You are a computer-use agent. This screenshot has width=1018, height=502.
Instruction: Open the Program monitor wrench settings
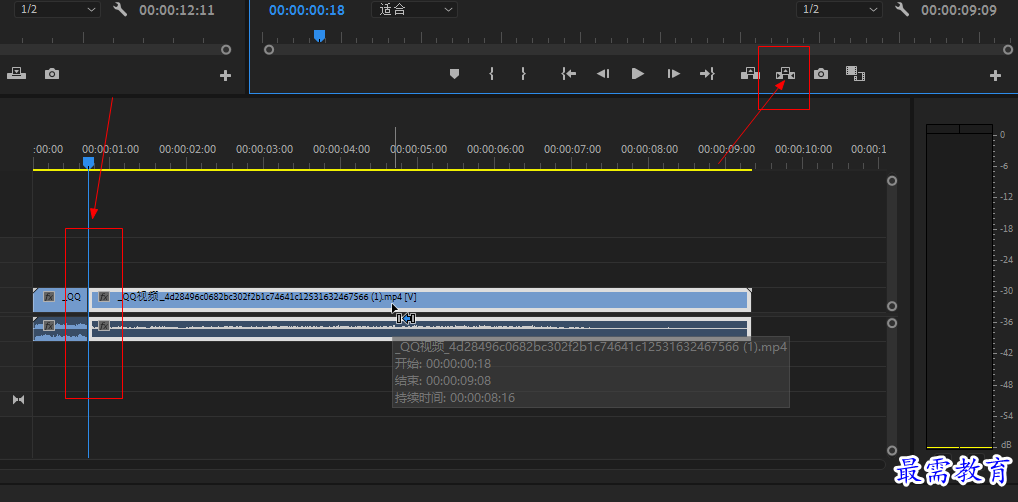pos(901,9)
